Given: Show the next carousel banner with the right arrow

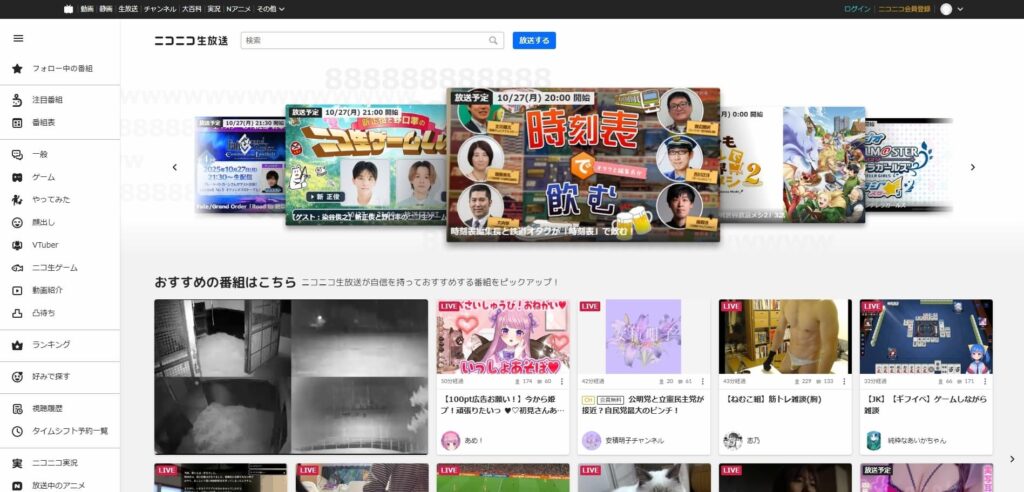Looking at the screenshot, I should pos(972,167).
